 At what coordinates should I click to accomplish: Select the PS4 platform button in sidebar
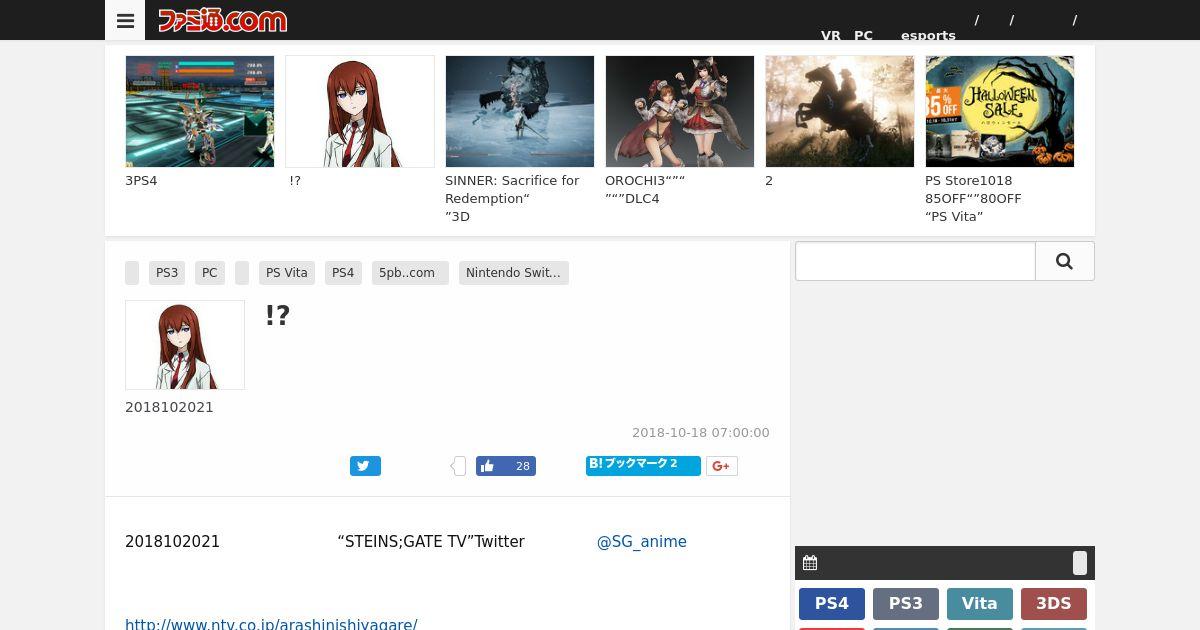832,604
